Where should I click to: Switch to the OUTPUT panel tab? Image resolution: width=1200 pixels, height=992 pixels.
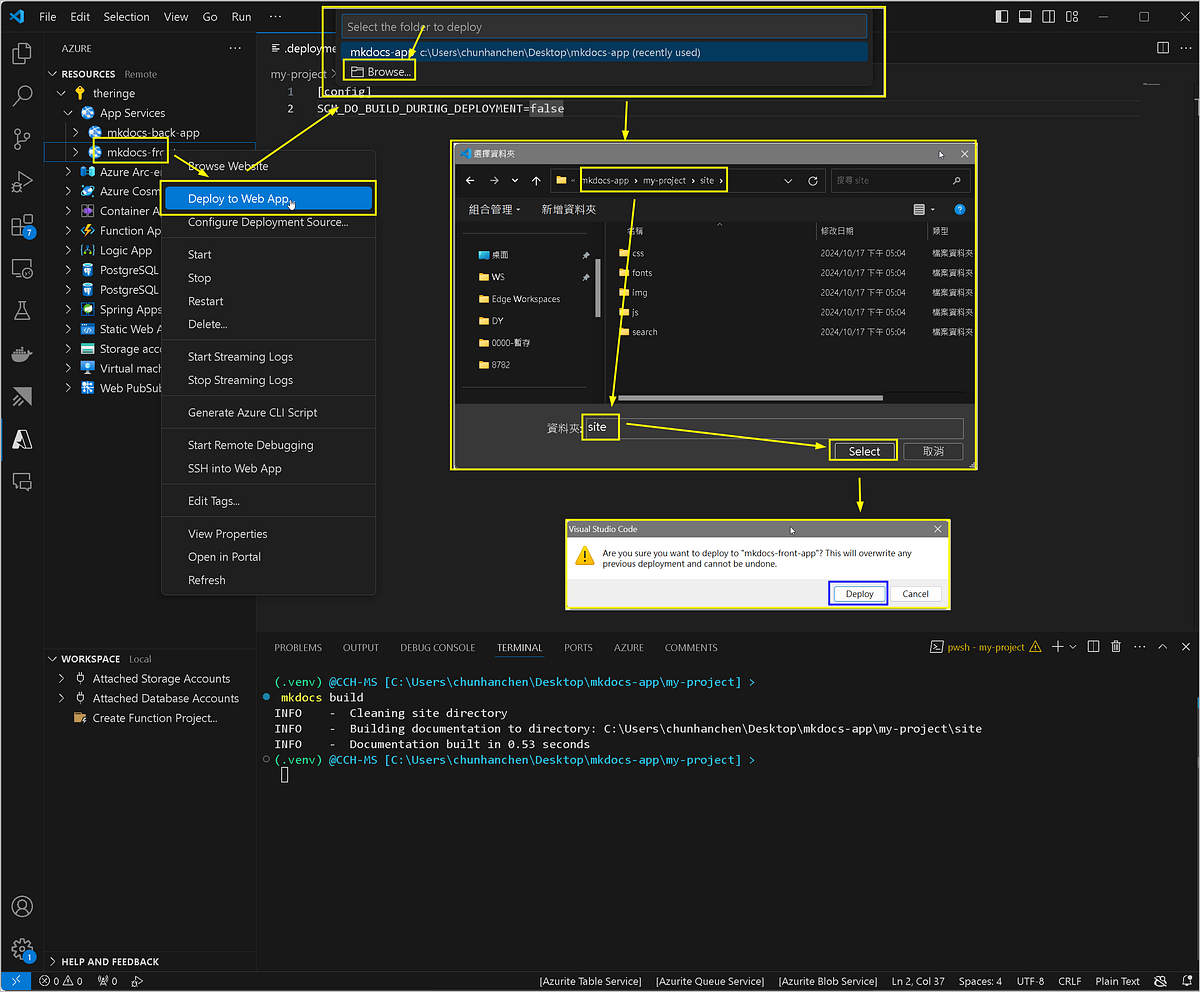[x=360, y=648]
